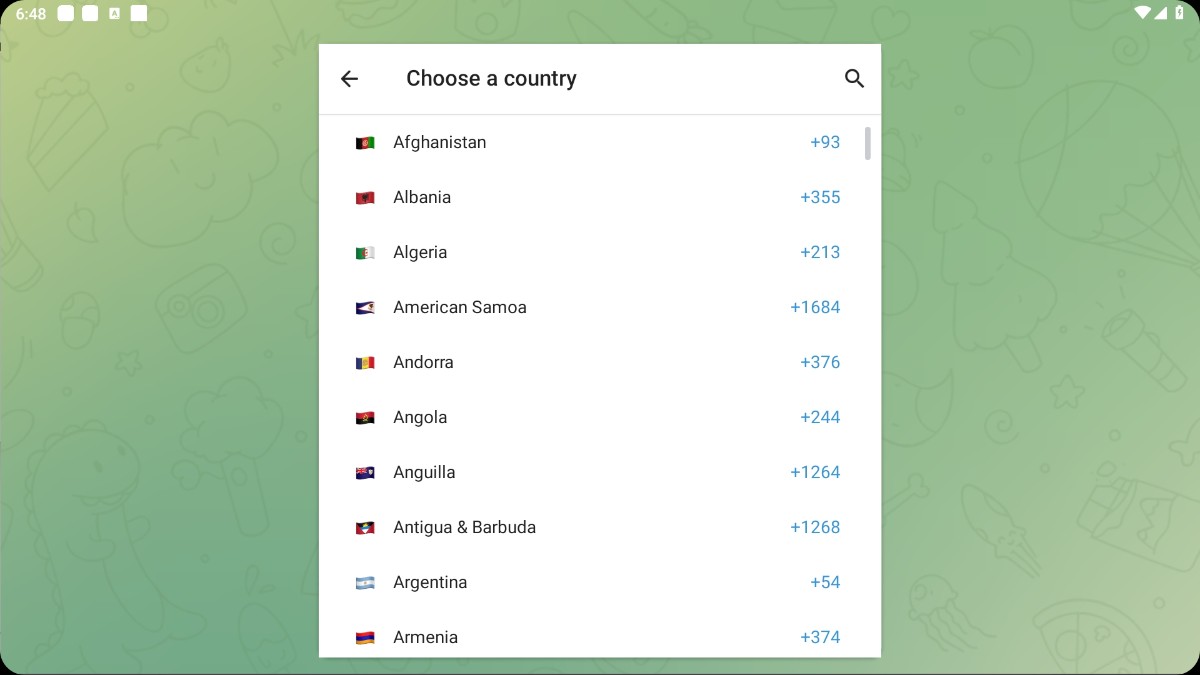Tap the American Samoa flag icon
Viewport: 1200px width, 675px height.
click(365, 308)
